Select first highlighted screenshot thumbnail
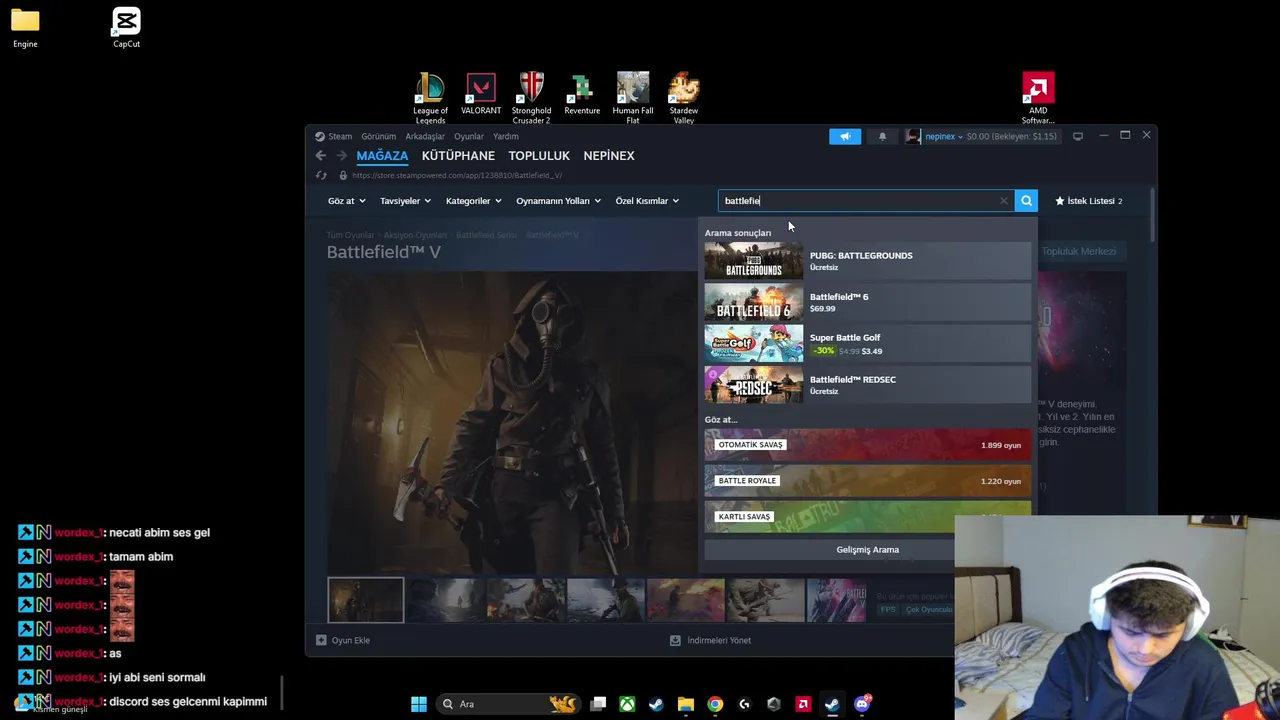Viewport: 1280px width, 720px height. click(x=366, y=600)
